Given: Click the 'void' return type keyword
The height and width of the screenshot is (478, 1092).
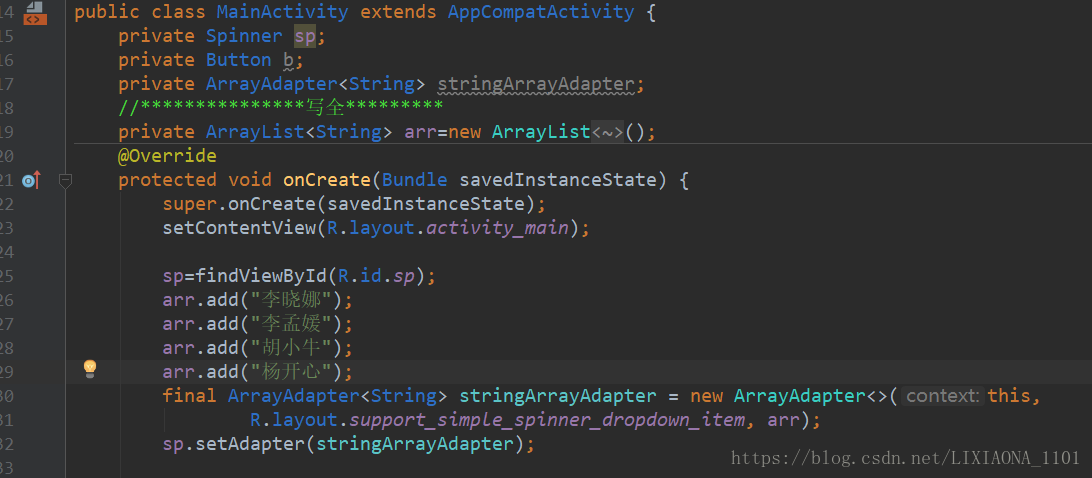Looking at the screenshot, I should pyautogui.click(x=249, y=180).
